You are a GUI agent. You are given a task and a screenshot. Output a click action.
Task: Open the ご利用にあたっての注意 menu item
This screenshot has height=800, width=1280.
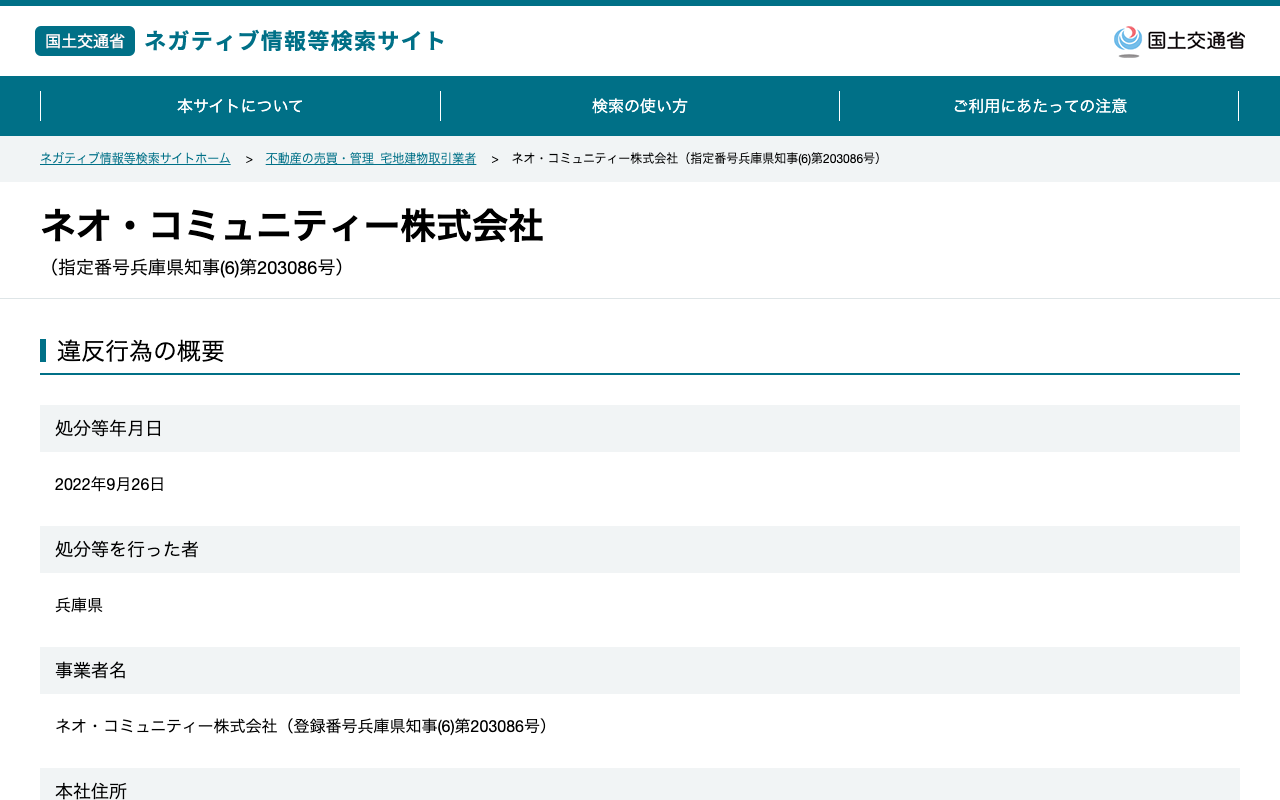pyautogui.click(x=1039, y=106)
